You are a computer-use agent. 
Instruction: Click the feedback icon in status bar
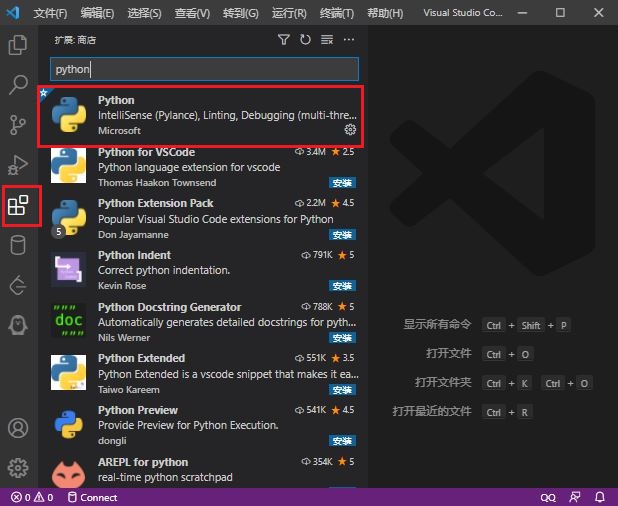click(x=575, y=497)
